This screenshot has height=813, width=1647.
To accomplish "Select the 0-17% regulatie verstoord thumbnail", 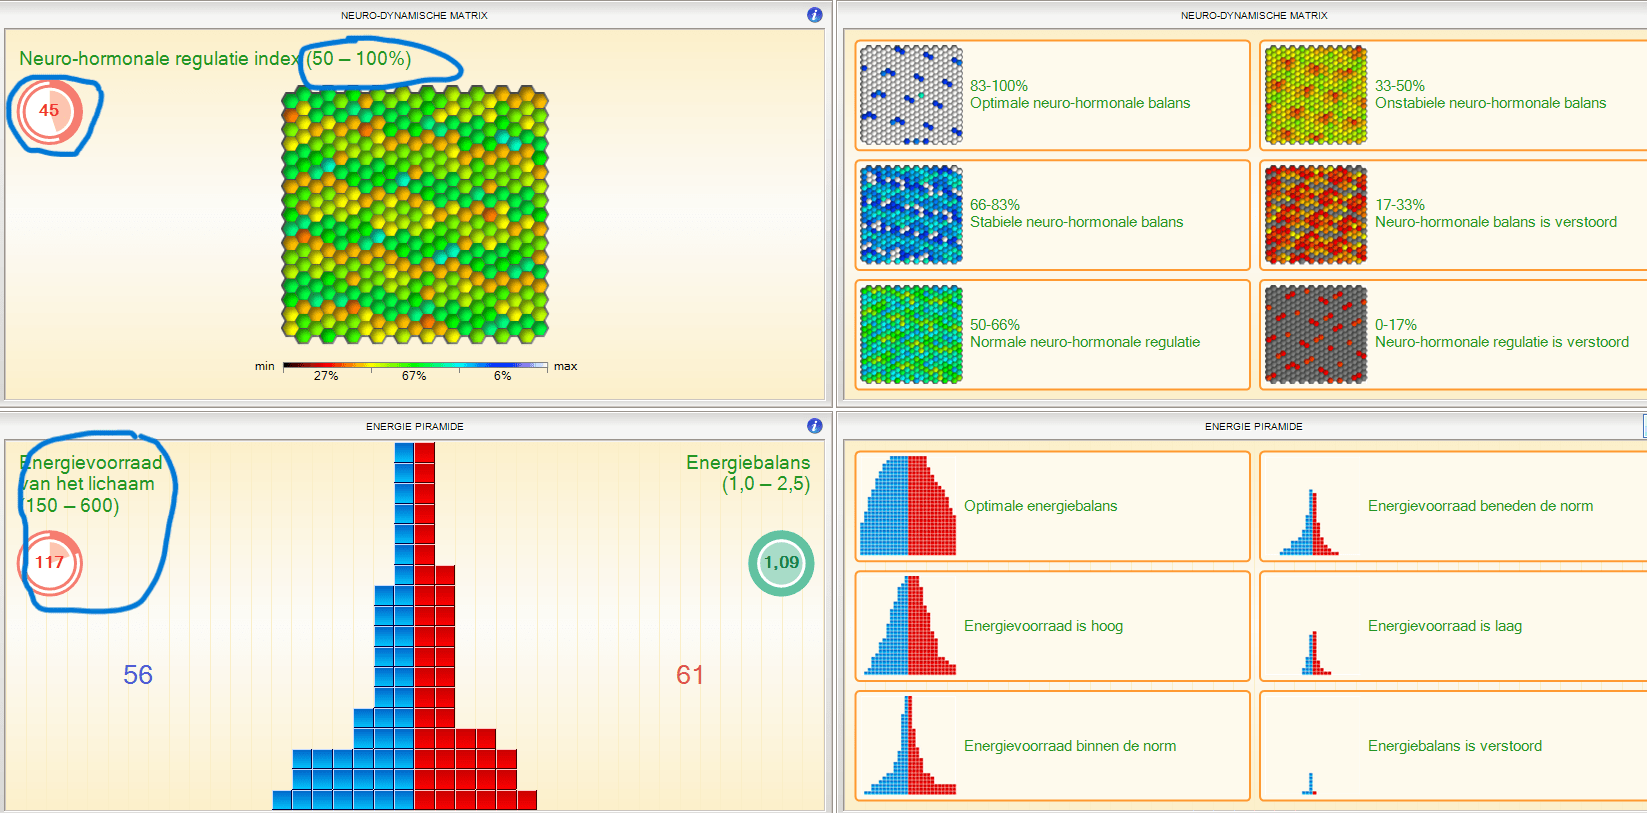I will (x=1315, y=334).
